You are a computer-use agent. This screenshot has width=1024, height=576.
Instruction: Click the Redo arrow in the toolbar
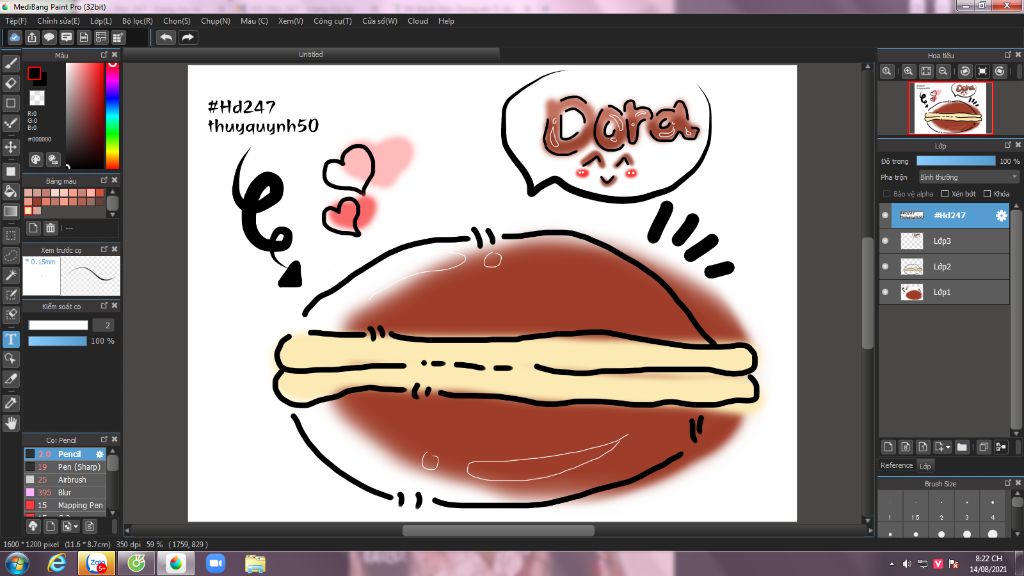click(x=187, y=37)
